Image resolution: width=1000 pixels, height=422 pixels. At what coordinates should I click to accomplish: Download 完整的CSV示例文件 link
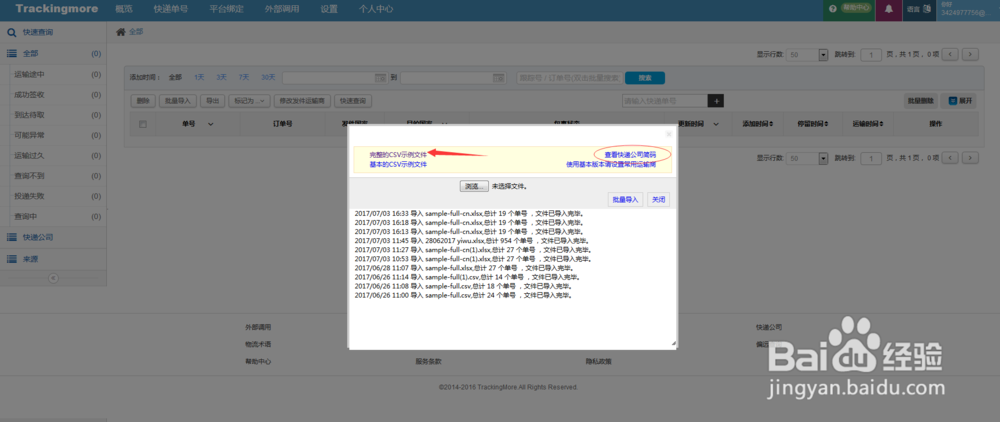point(398,154)
